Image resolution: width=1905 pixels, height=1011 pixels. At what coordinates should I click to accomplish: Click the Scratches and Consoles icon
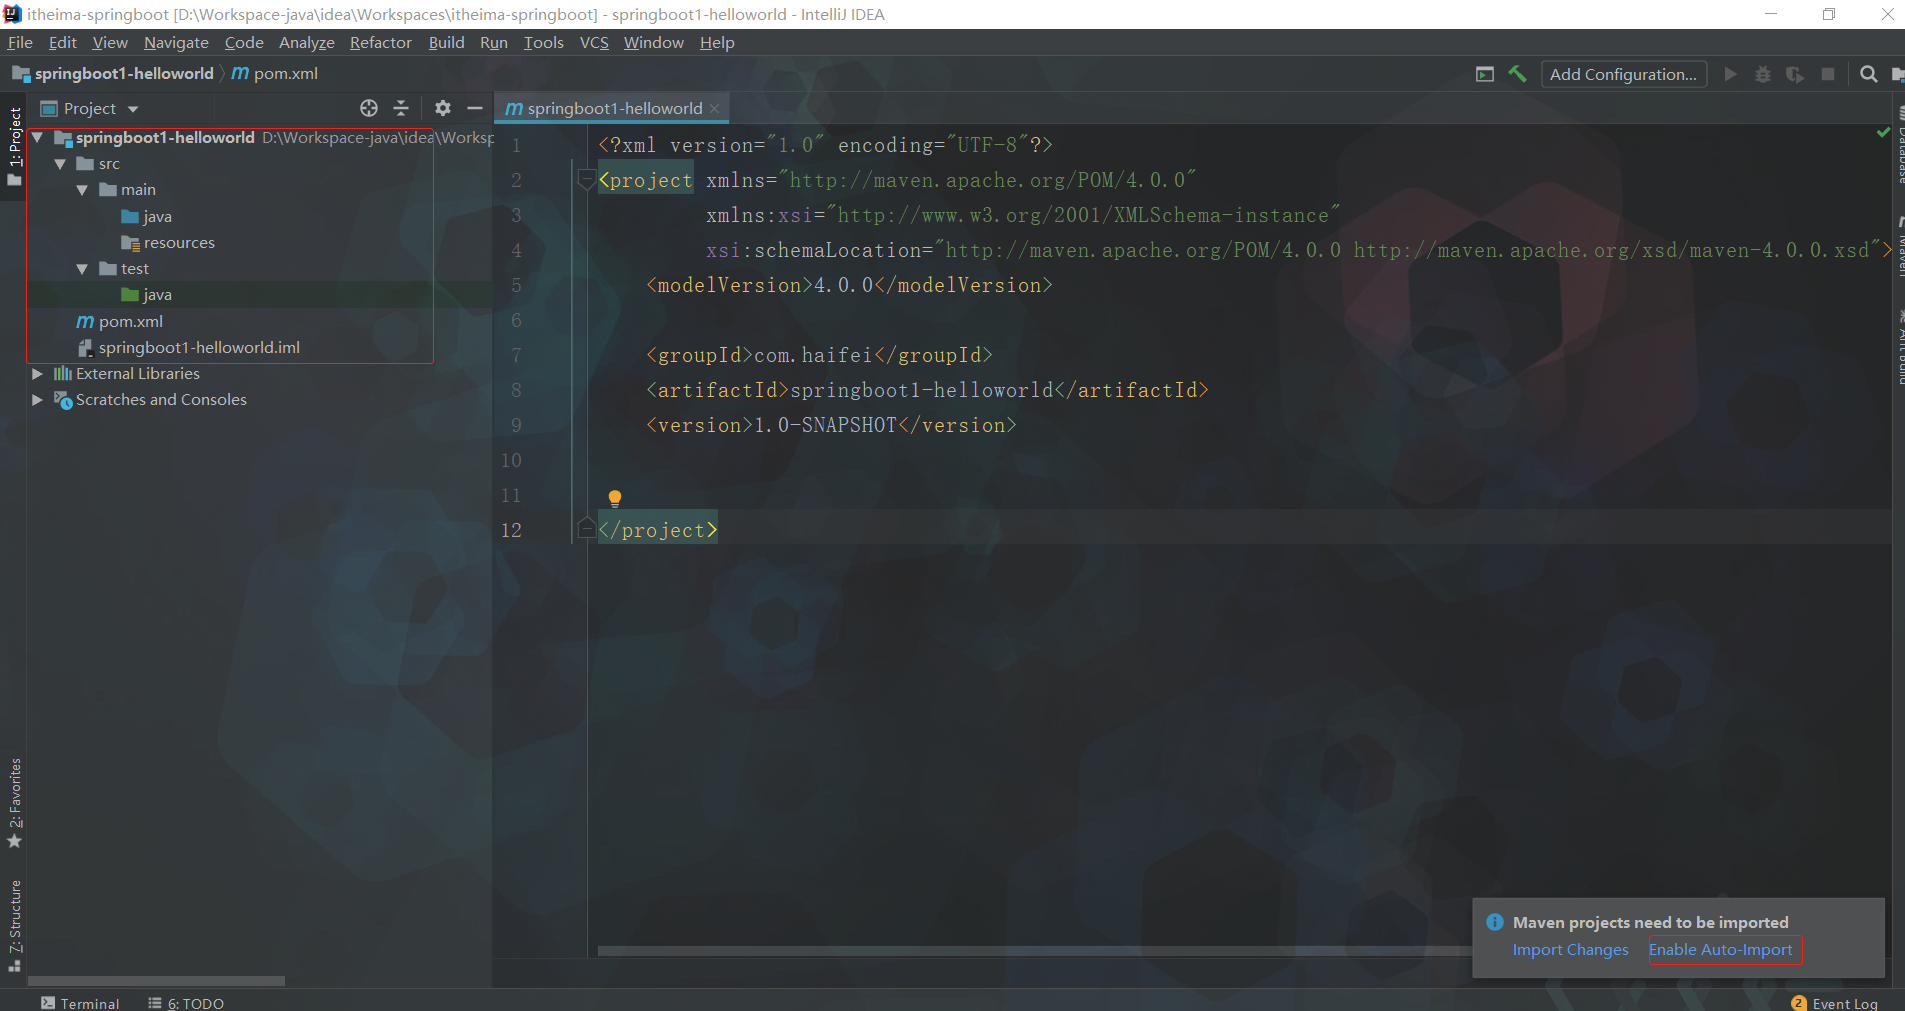[x=62, y=399]
